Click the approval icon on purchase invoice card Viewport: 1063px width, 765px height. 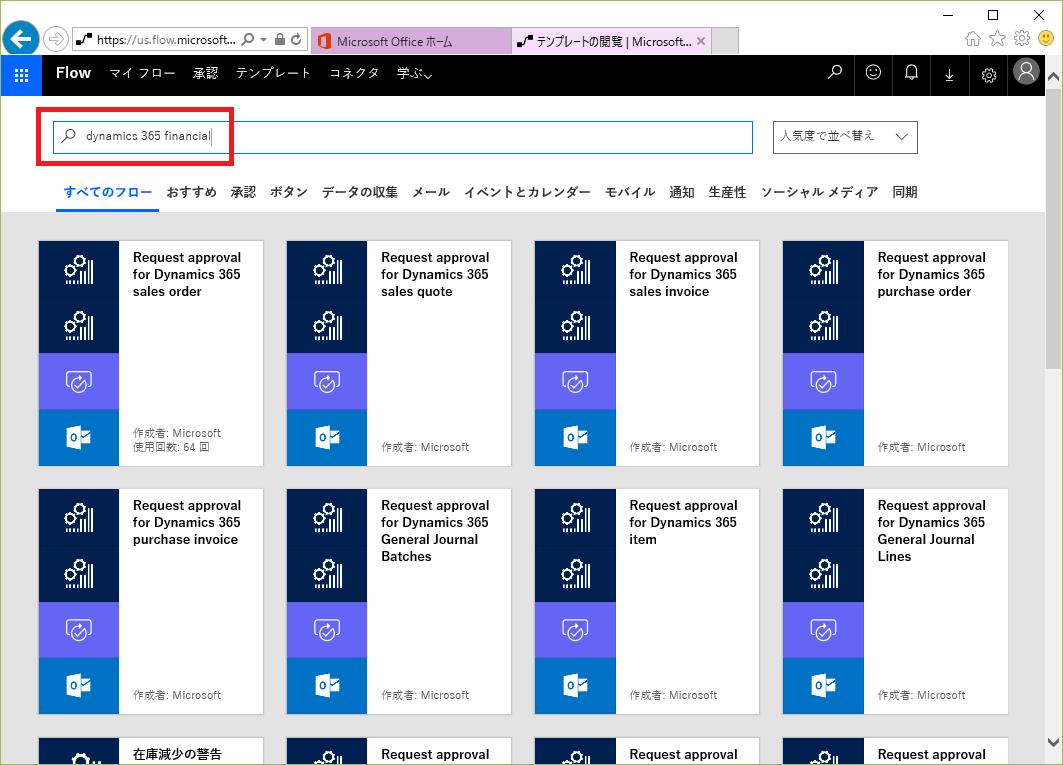tap(79, 629)
